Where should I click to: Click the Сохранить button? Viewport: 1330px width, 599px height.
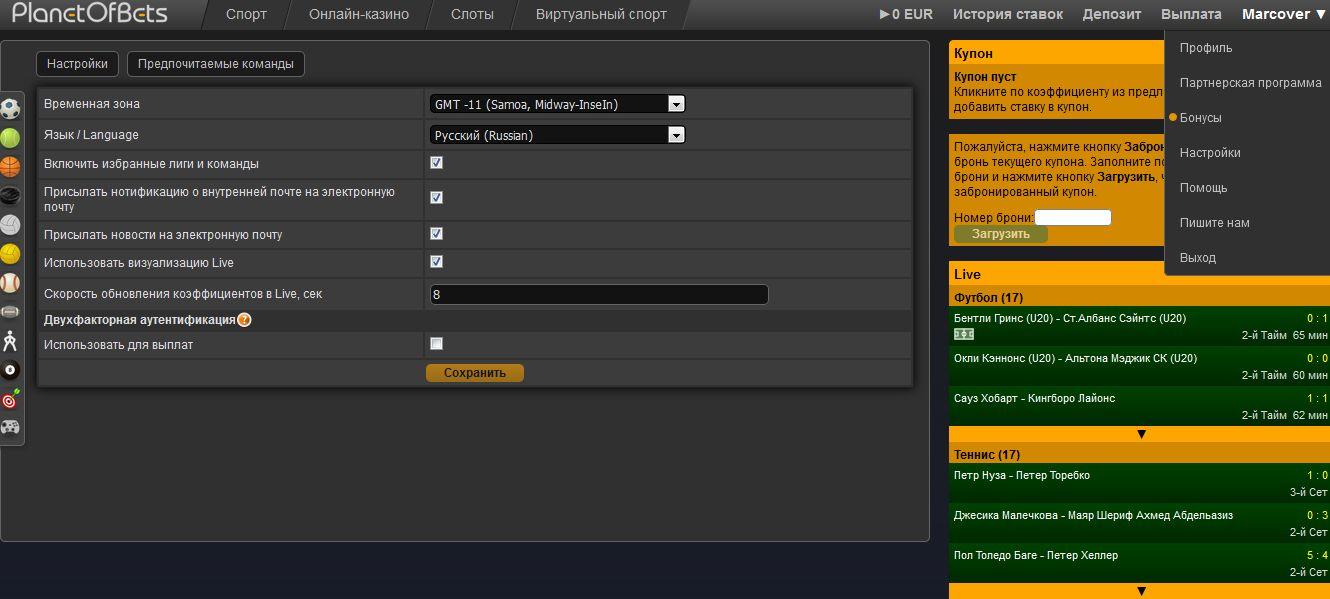[475, 373]
